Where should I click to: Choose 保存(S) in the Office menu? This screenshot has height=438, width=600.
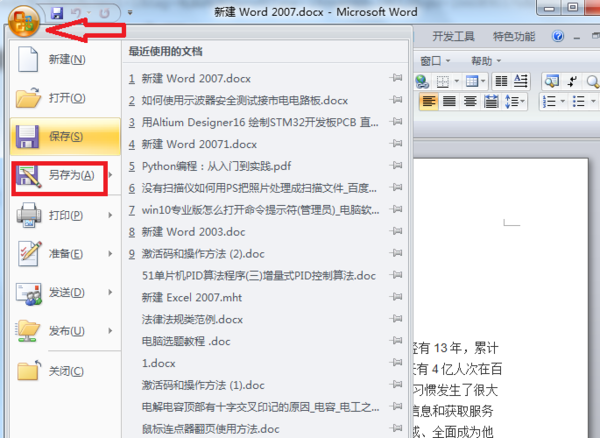pos(65,136)
